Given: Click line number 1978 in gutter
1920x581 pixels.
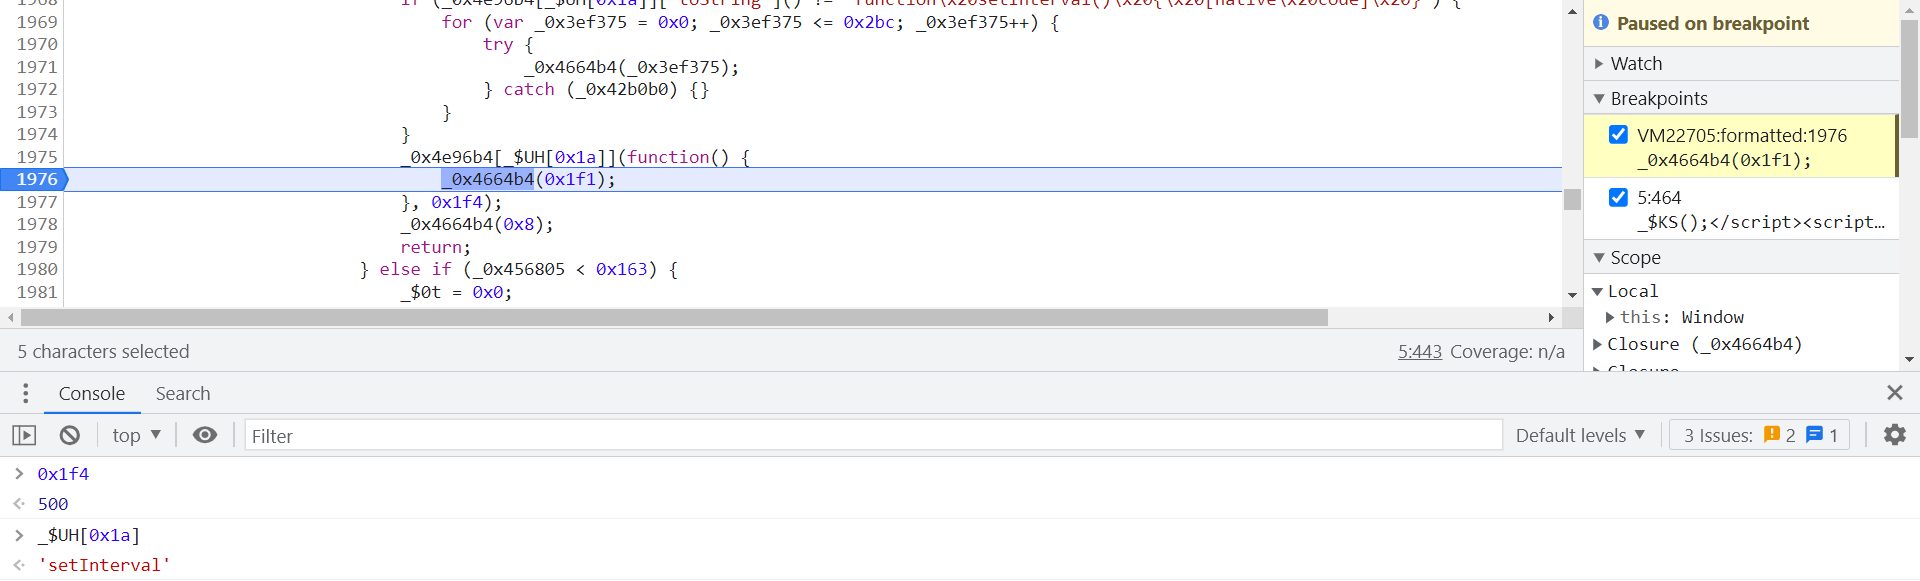Looking at the screenshot, I should tap(37, 224).
